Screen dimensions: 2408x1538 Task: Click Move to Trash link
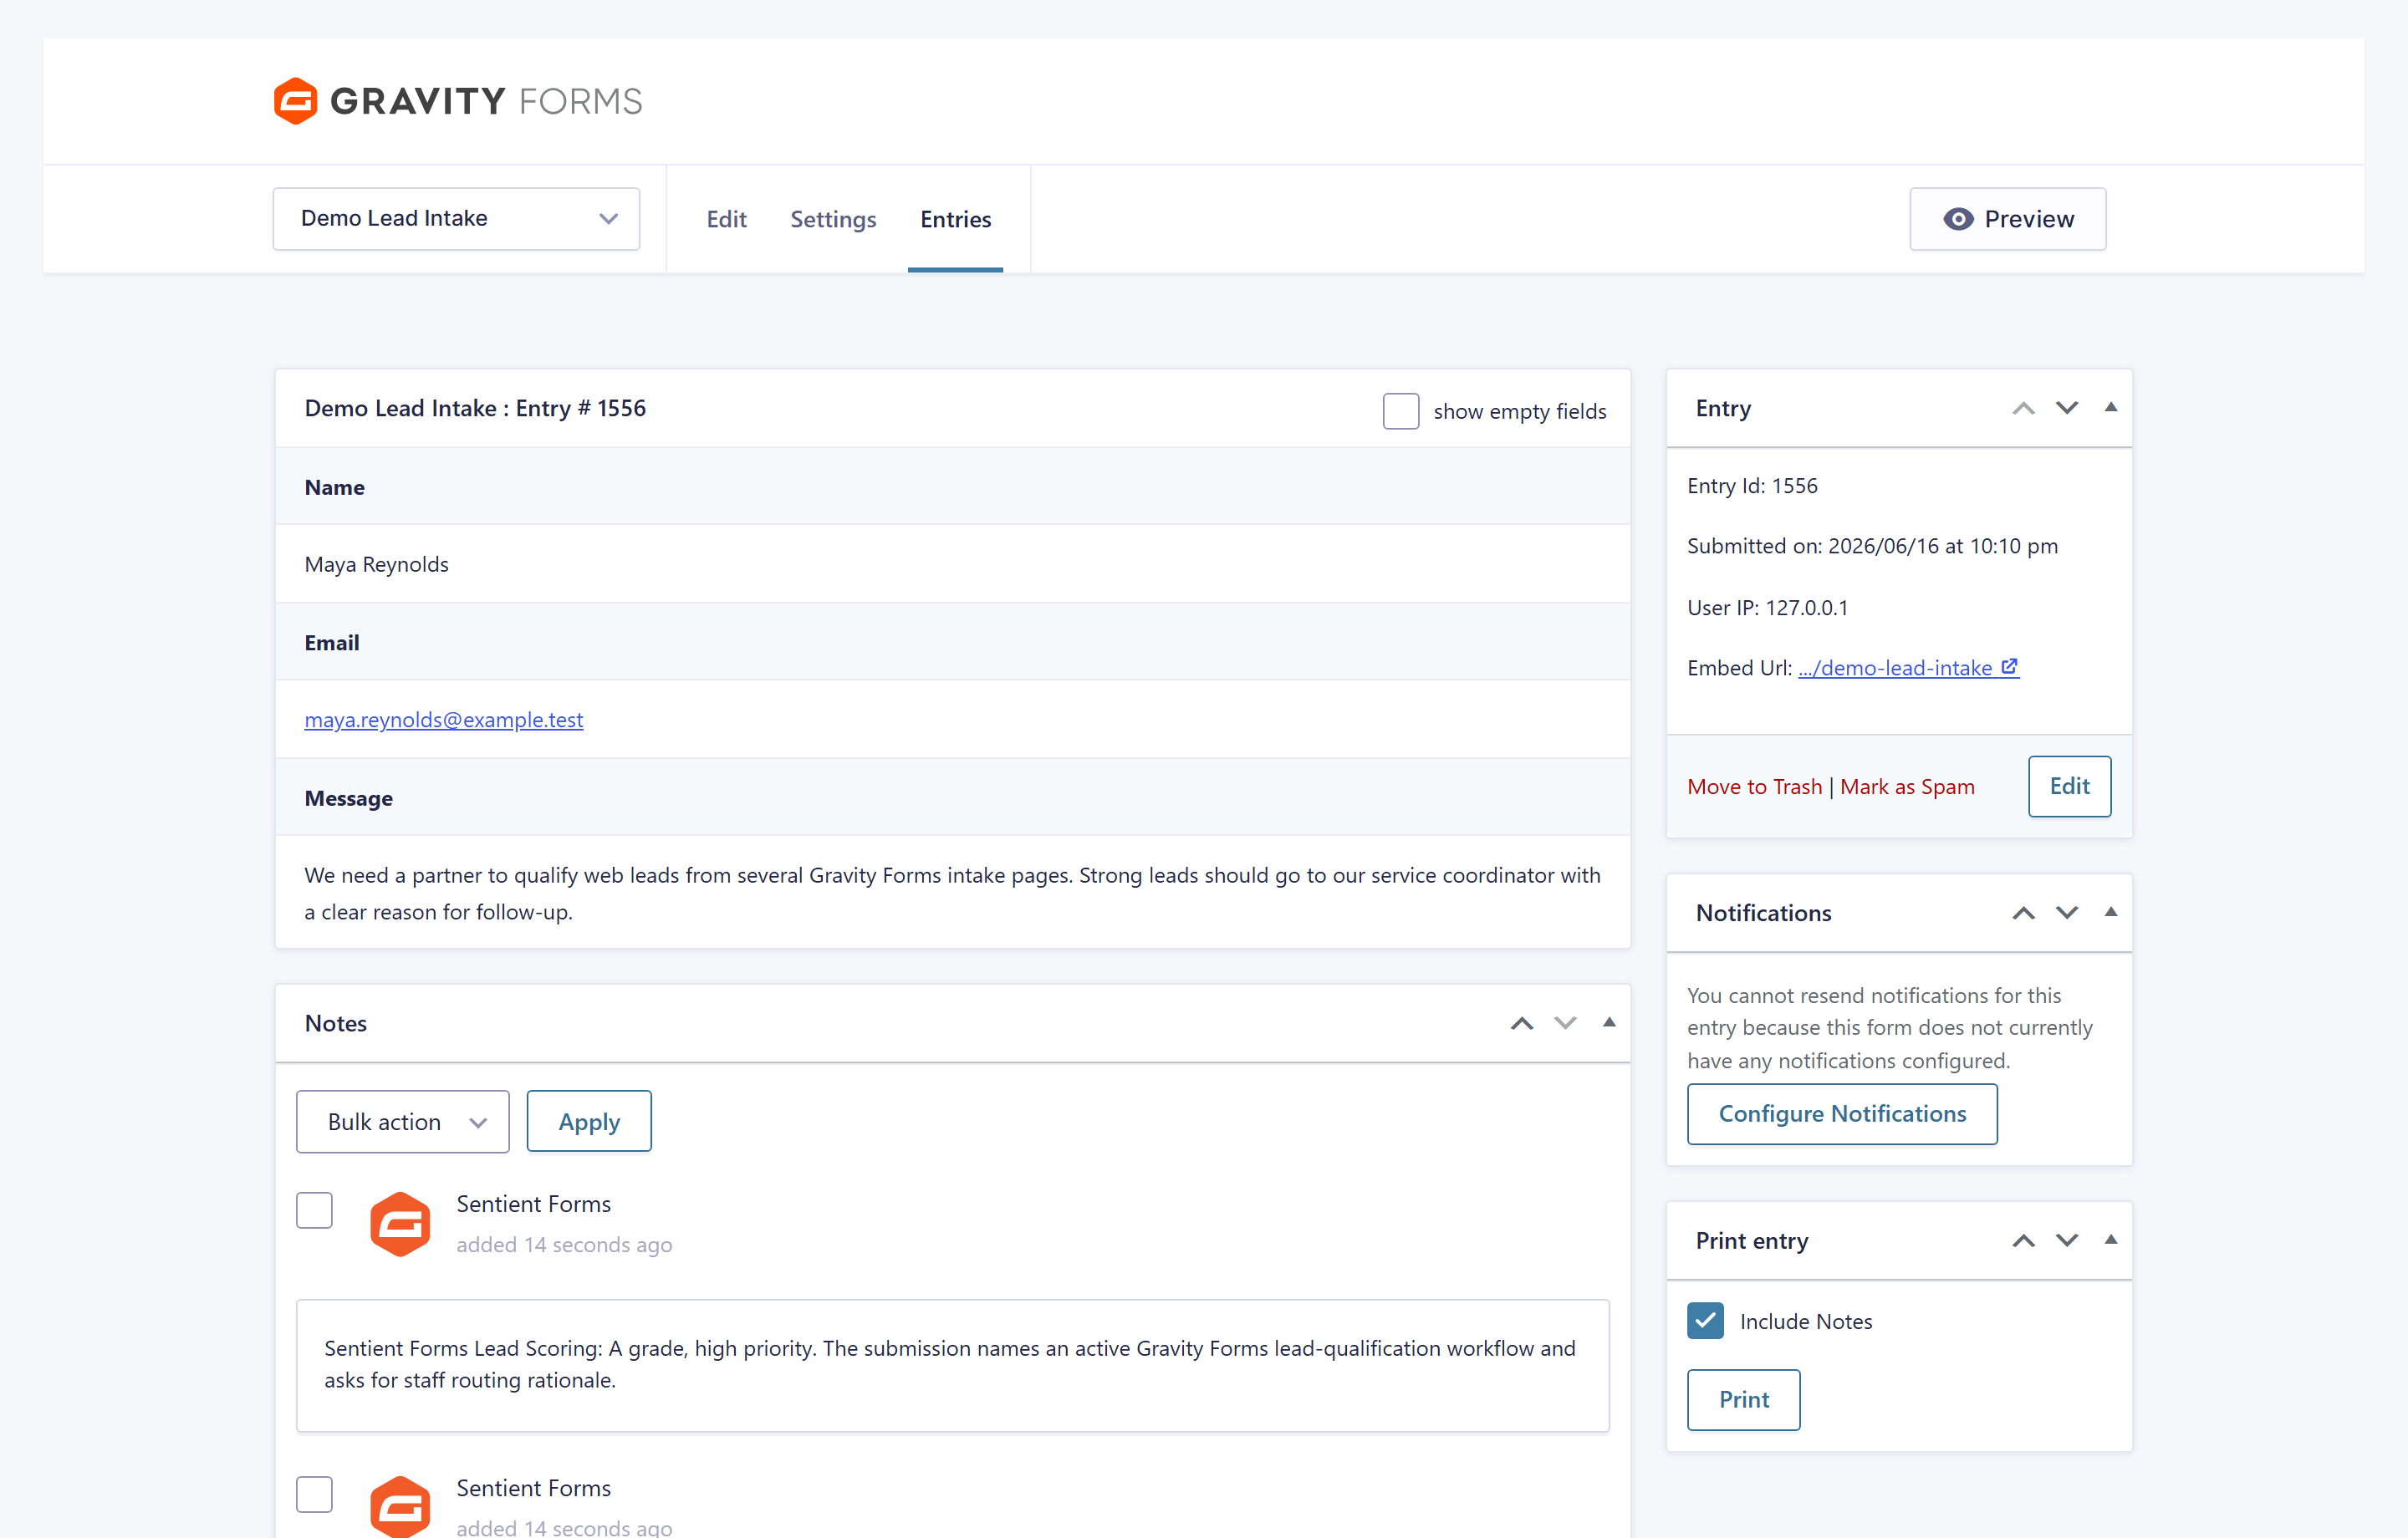(1754, 787)
